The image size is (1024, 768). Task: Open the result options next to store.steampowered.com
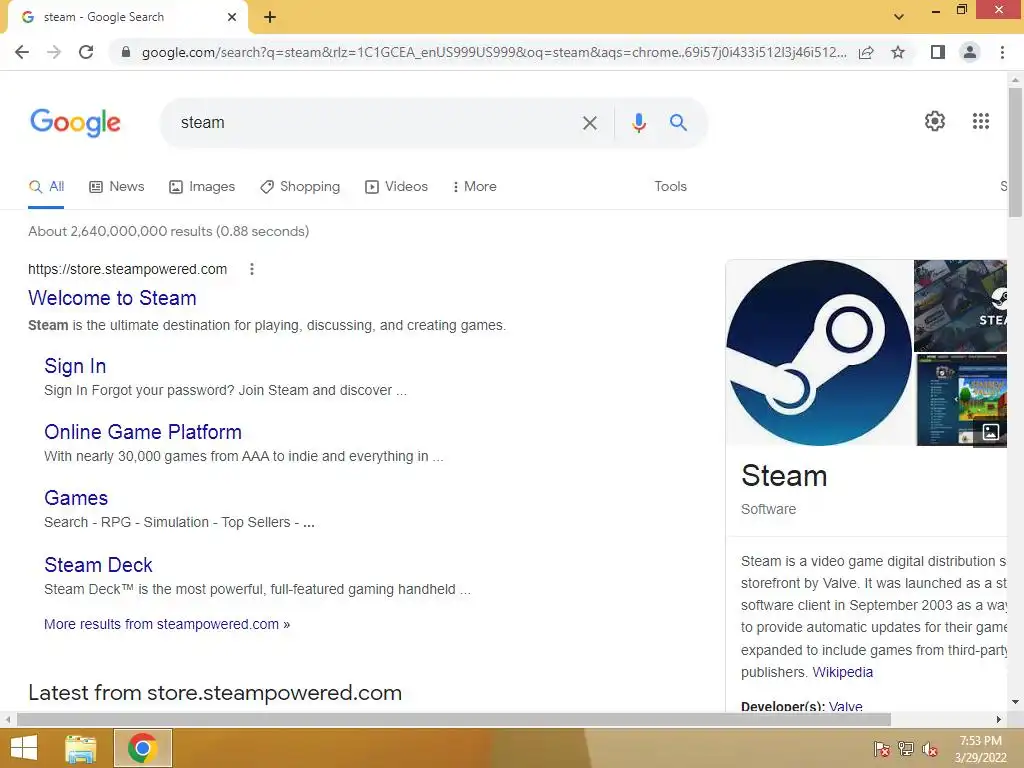[252, 269]
